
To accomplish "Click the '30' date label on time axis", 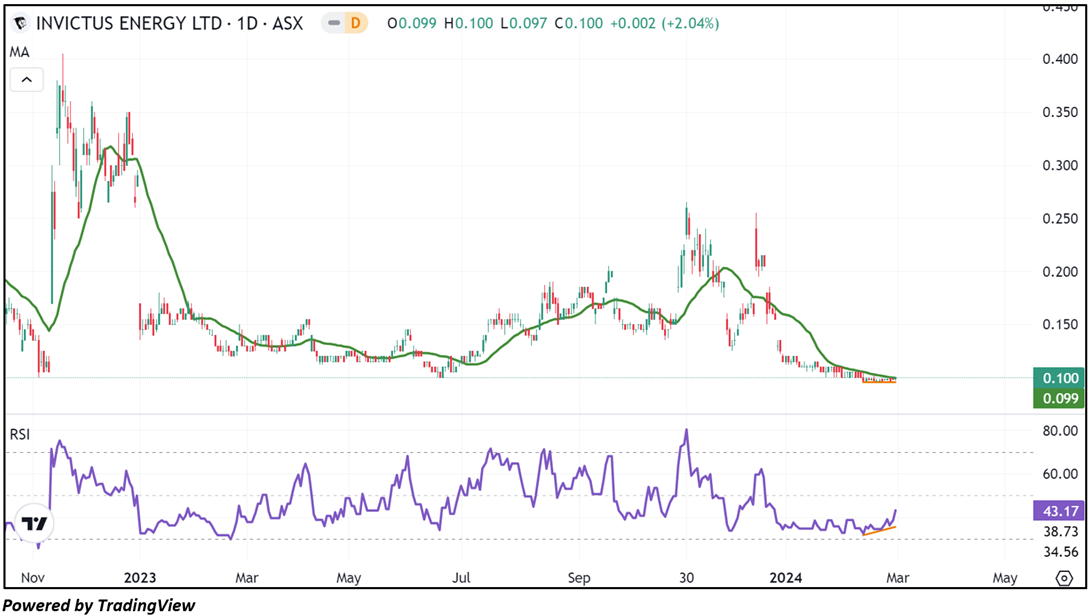I will coord(687,578).
